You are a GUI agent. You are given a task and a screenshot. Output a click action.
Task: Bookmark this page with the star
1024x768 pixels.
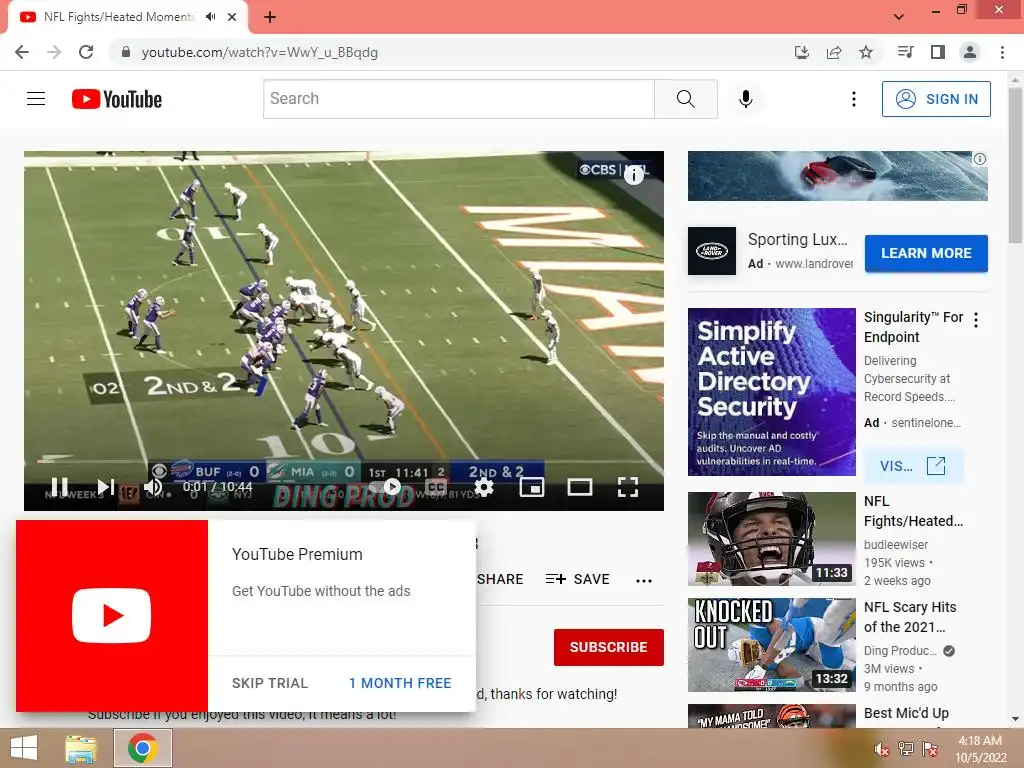(866, 52)
